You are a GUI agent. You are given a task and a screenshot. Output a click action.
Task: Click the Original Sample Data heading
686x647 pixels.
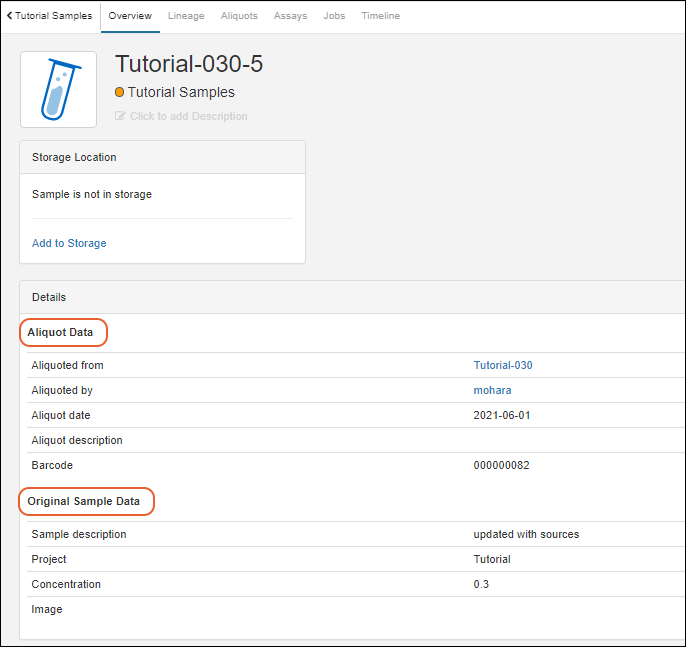click(x=84, y=500)
